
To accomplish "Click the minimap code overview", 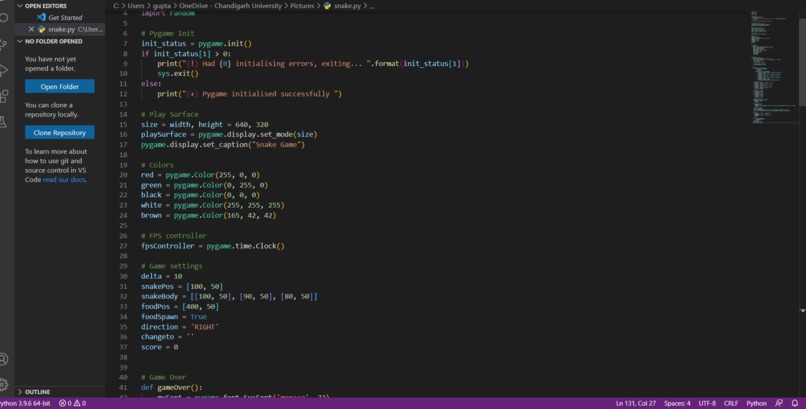I will tap(775, 67).
